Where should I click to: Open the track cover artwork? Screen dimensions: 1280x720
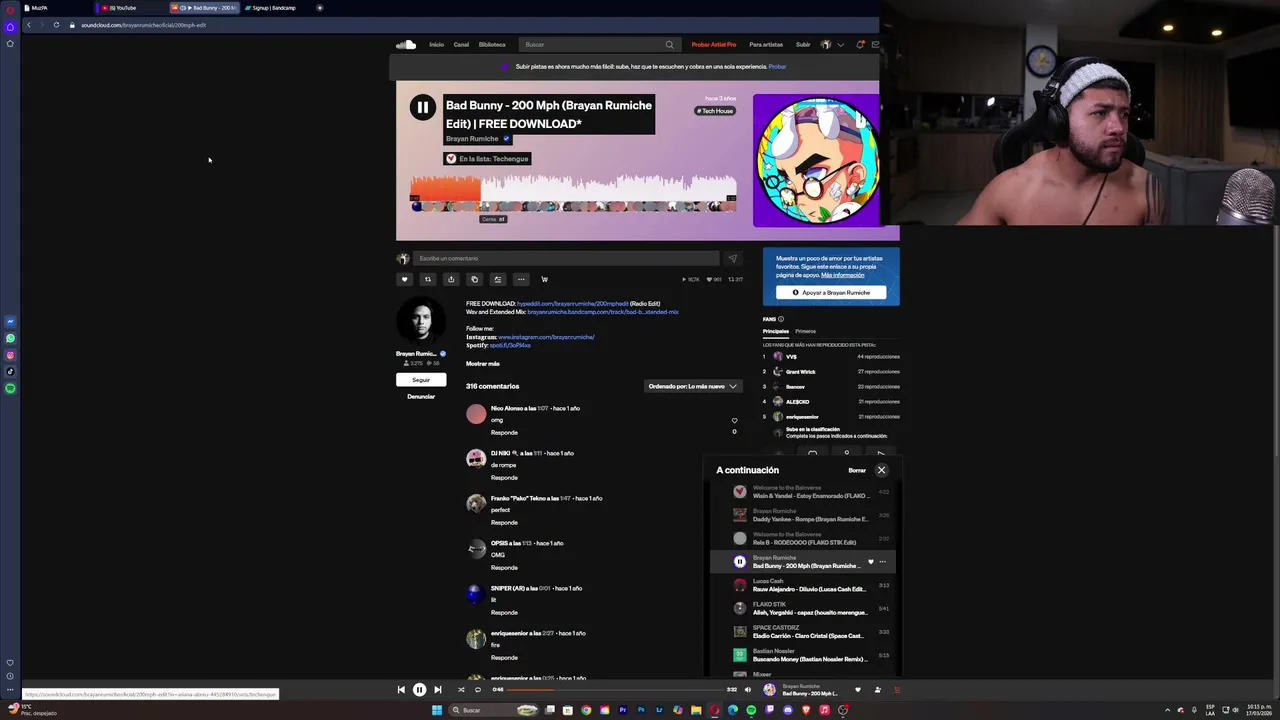(x=816, y=161)
